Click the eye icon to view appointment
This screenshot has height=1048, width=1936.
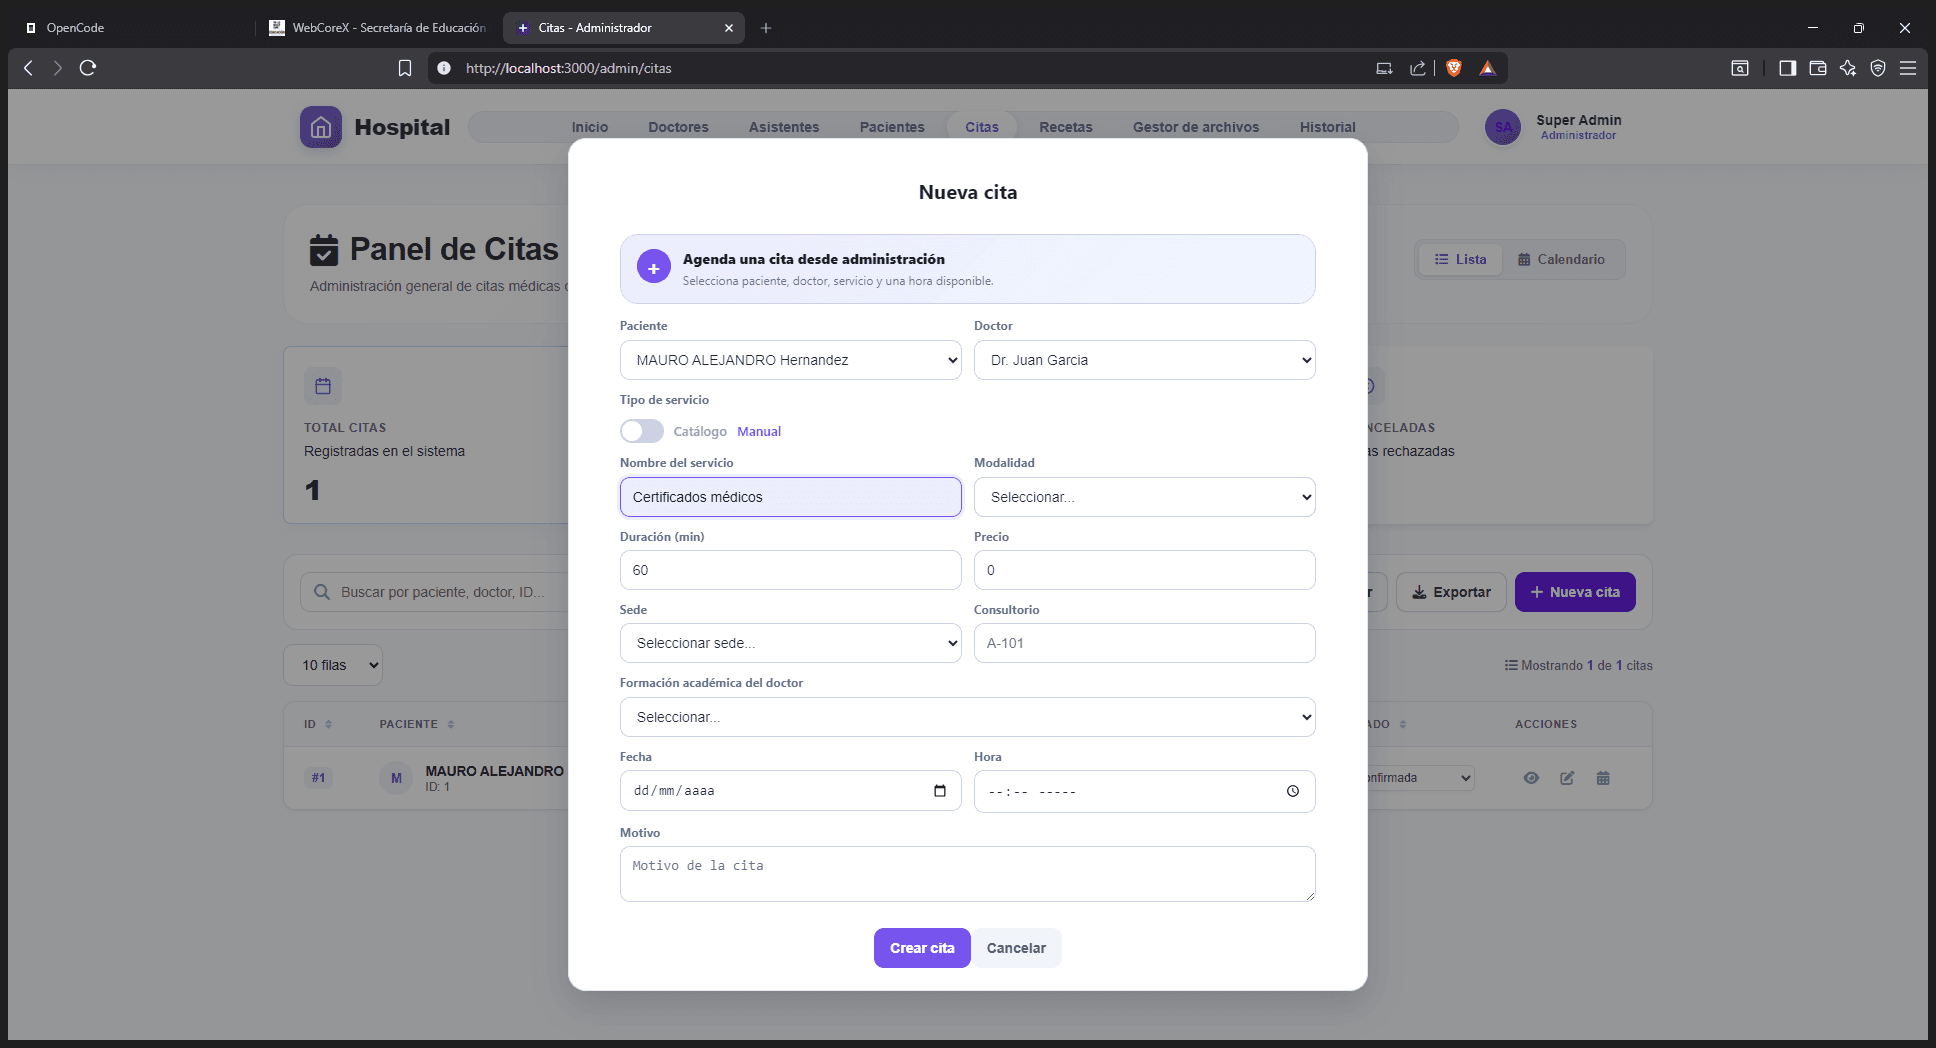click(x=1531, y=778)
